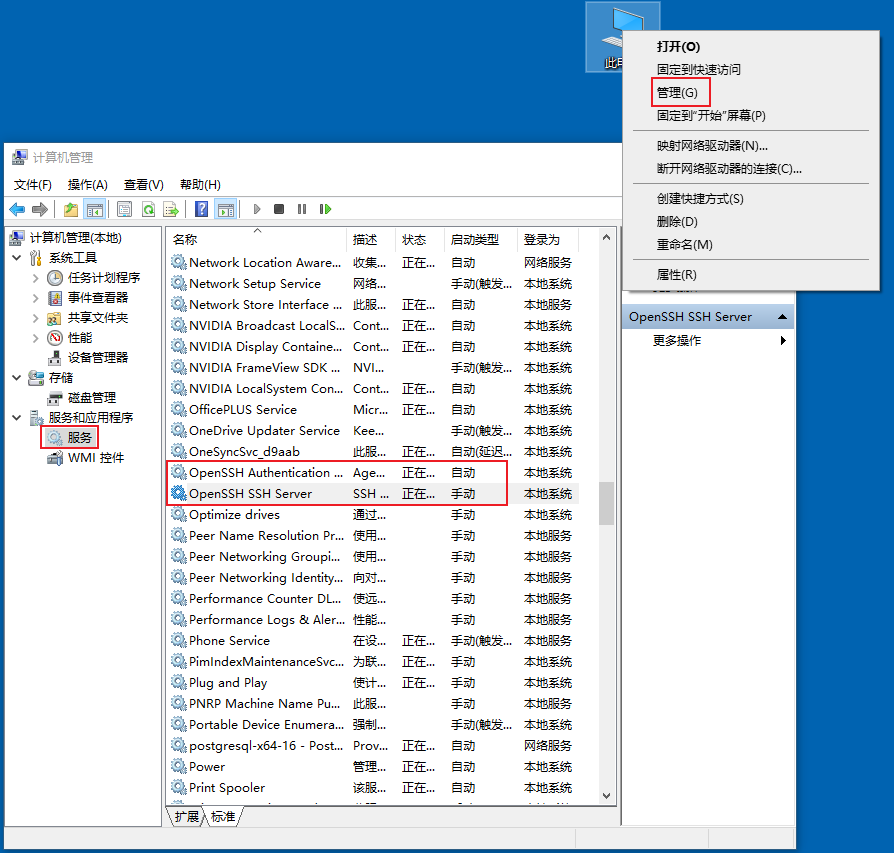Select 计算机管理(本地) root node
The height and width of the screenshot is (853, 894).
[x=76, y=238]
